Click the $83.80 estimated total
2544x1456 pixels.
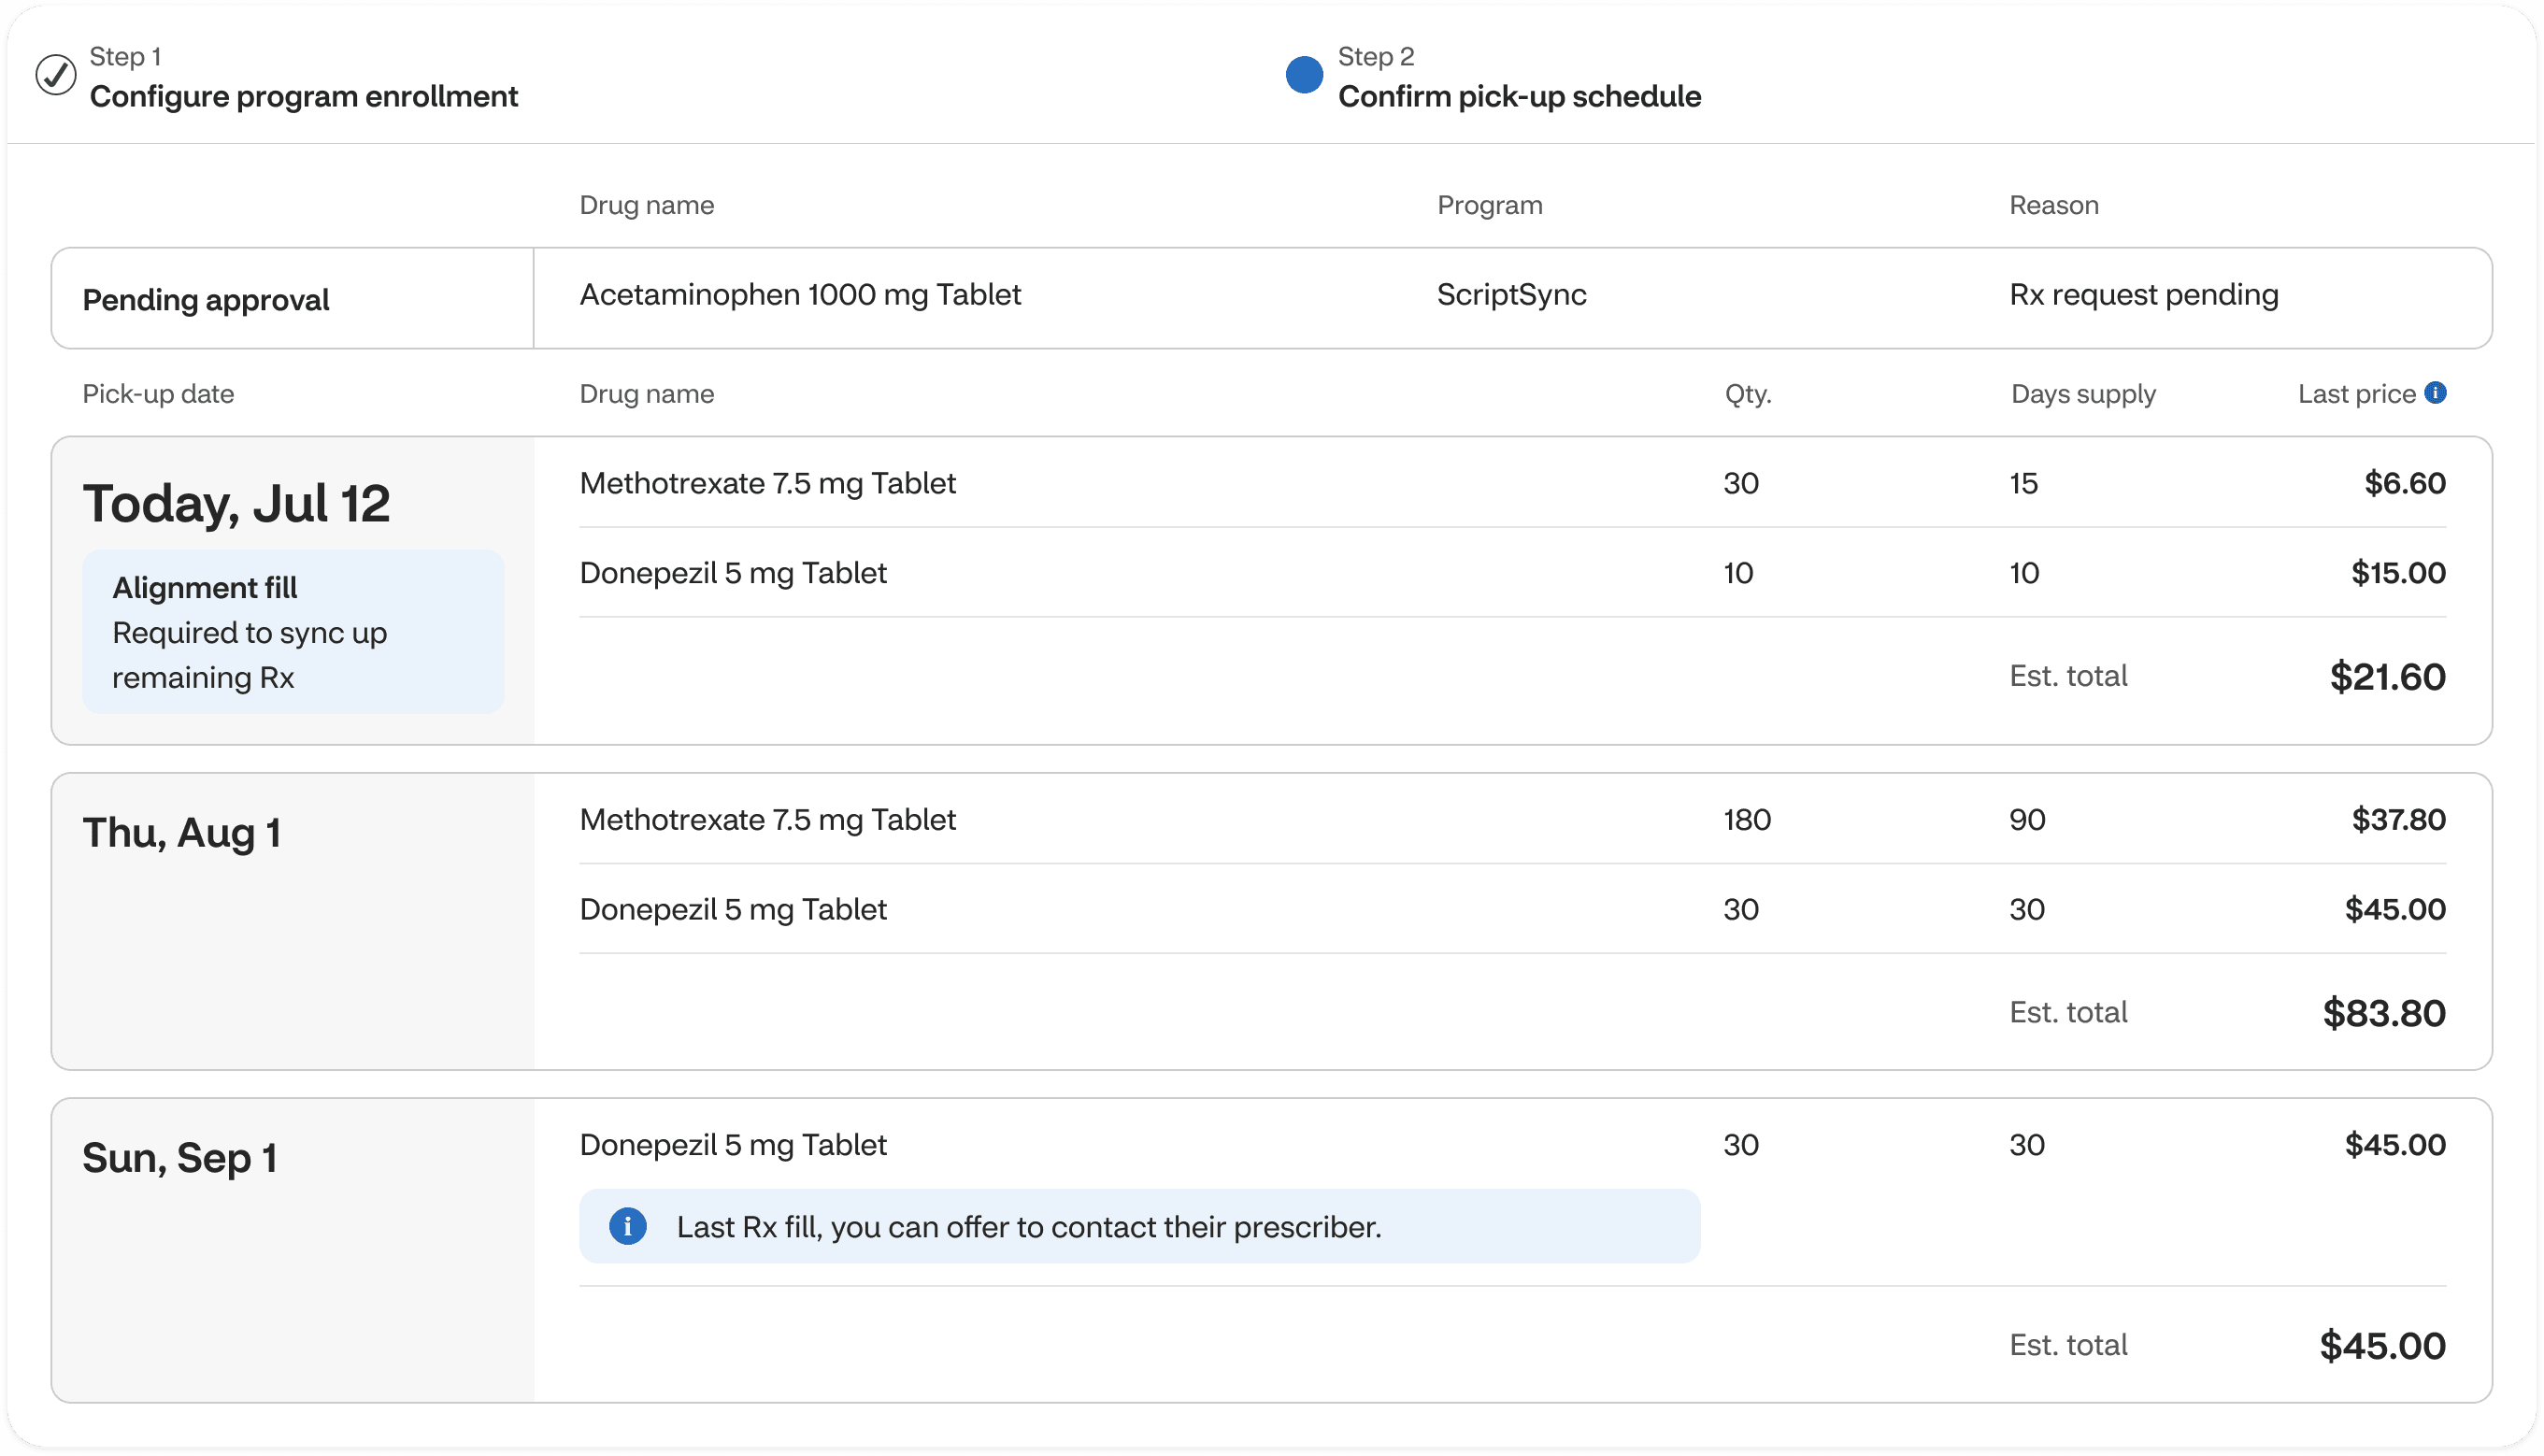(x=2383, y=1013)
